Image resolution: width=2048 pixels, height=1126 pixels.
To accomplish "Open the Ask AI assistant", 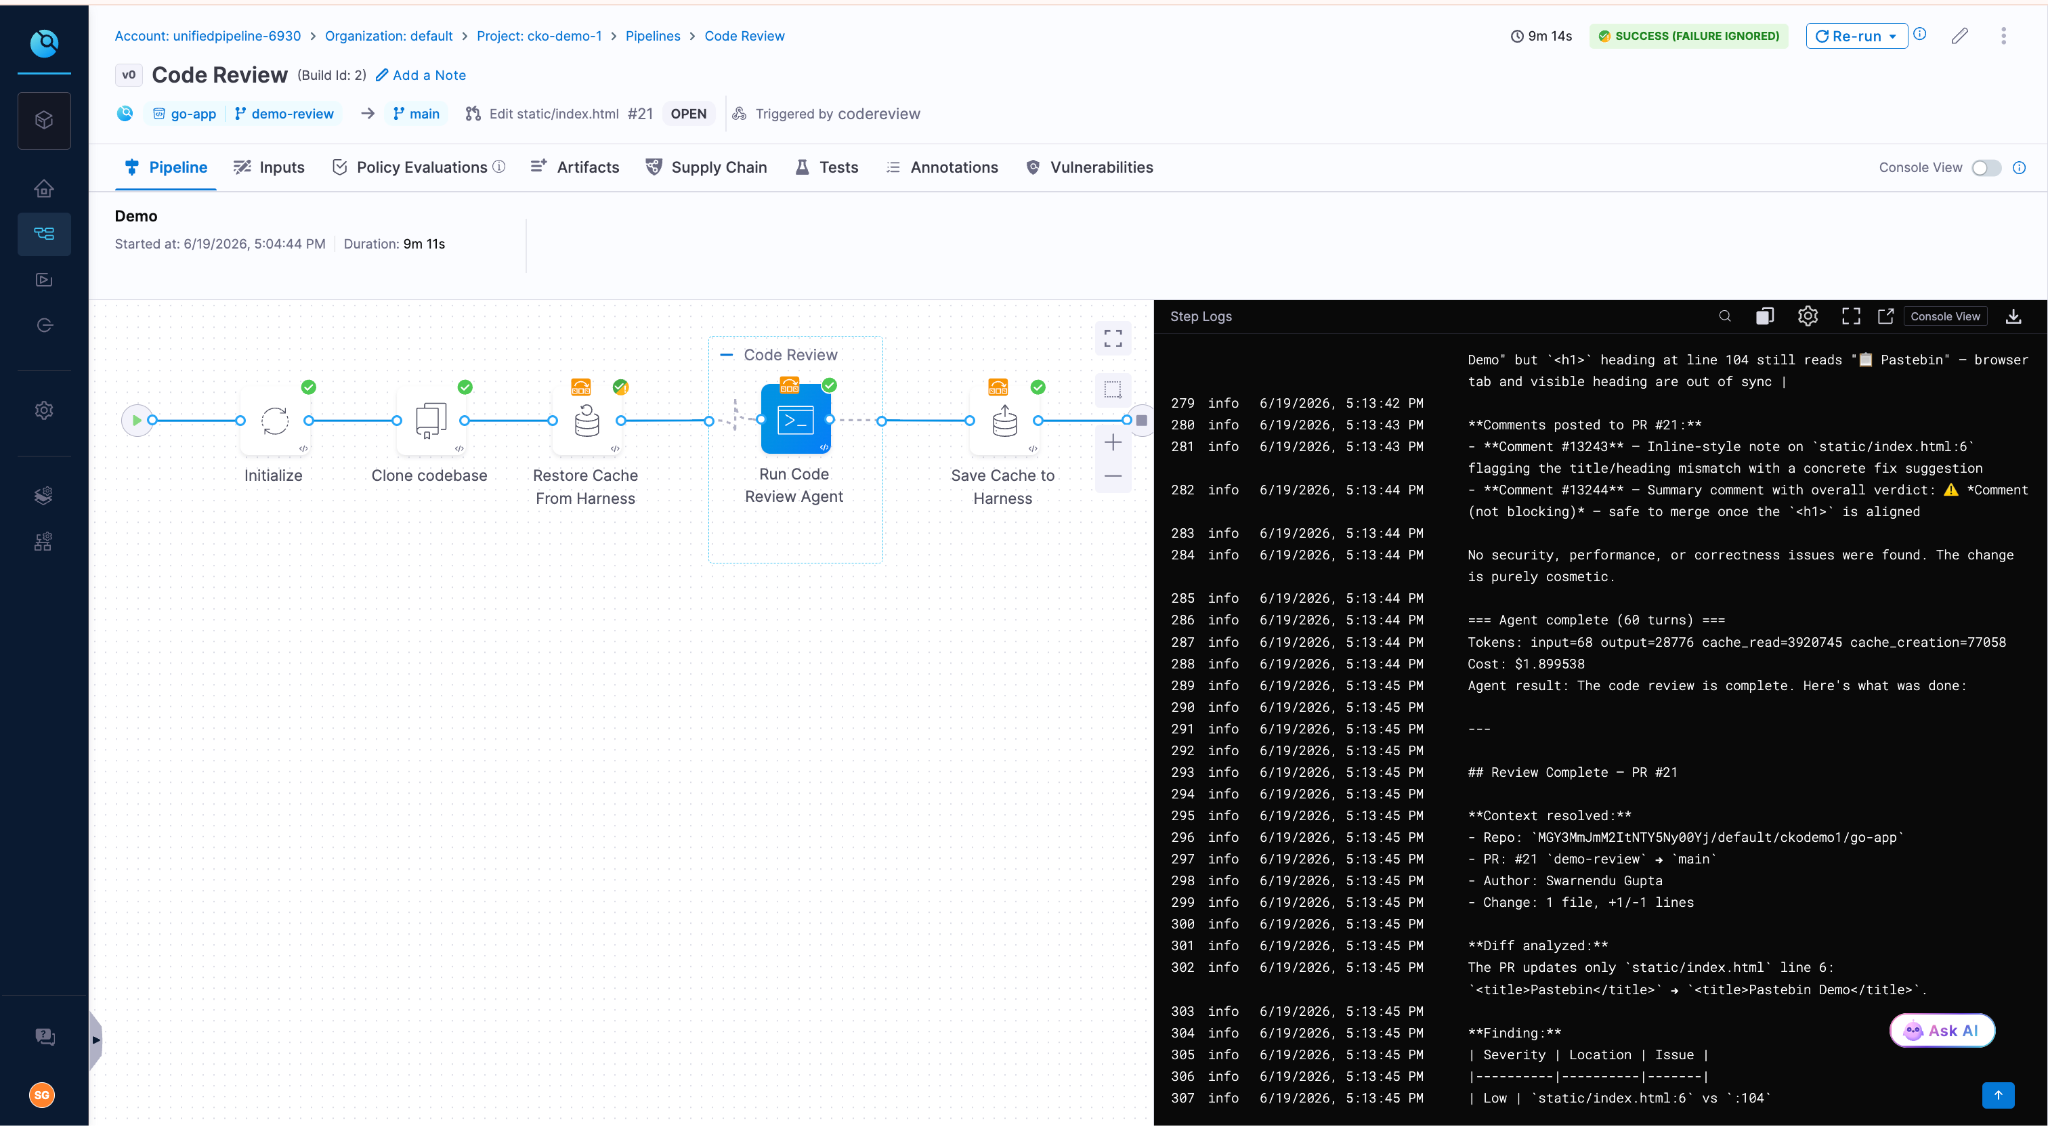I will tap(1942, 1031).
